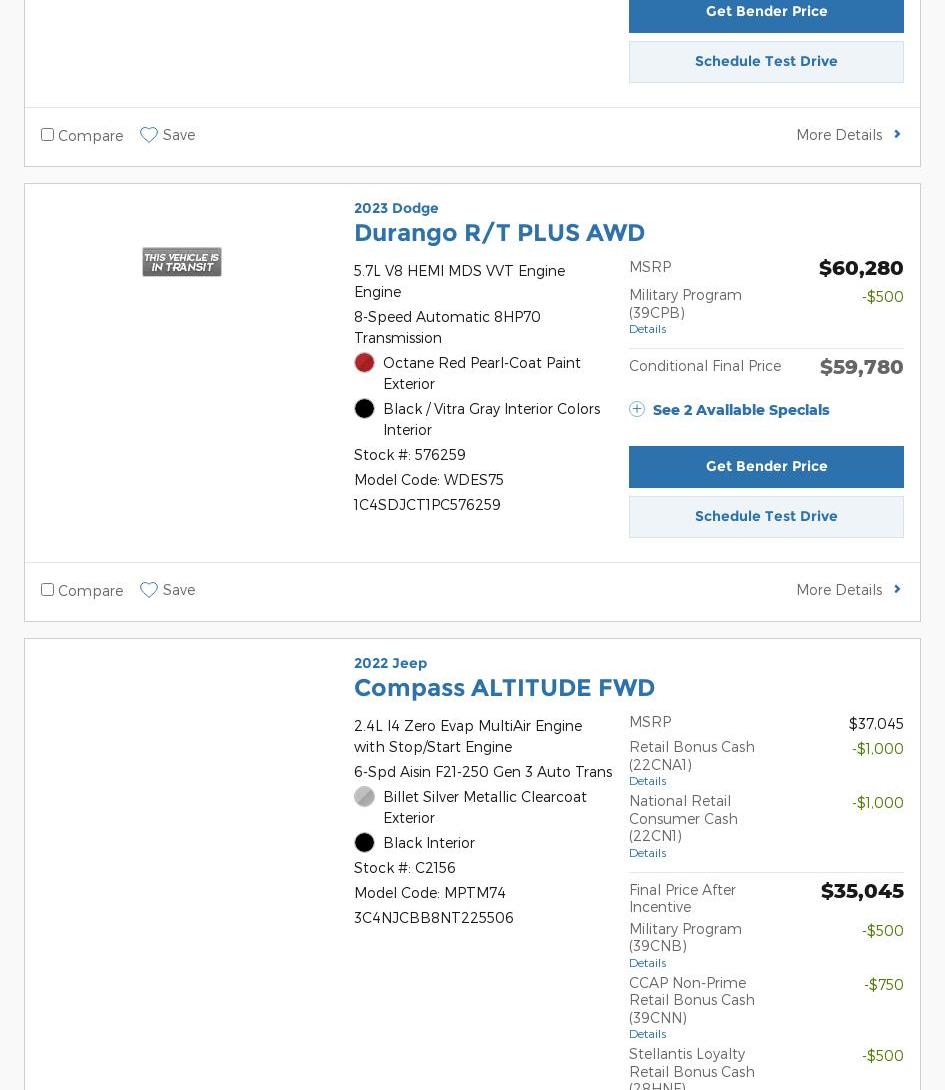Check the Compare box for Durango R/T

(x=47, y=589)
